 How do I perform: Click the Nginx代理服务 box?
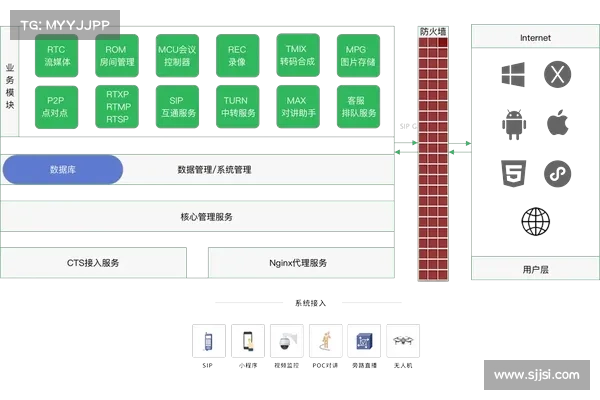(x=301, y=263)
